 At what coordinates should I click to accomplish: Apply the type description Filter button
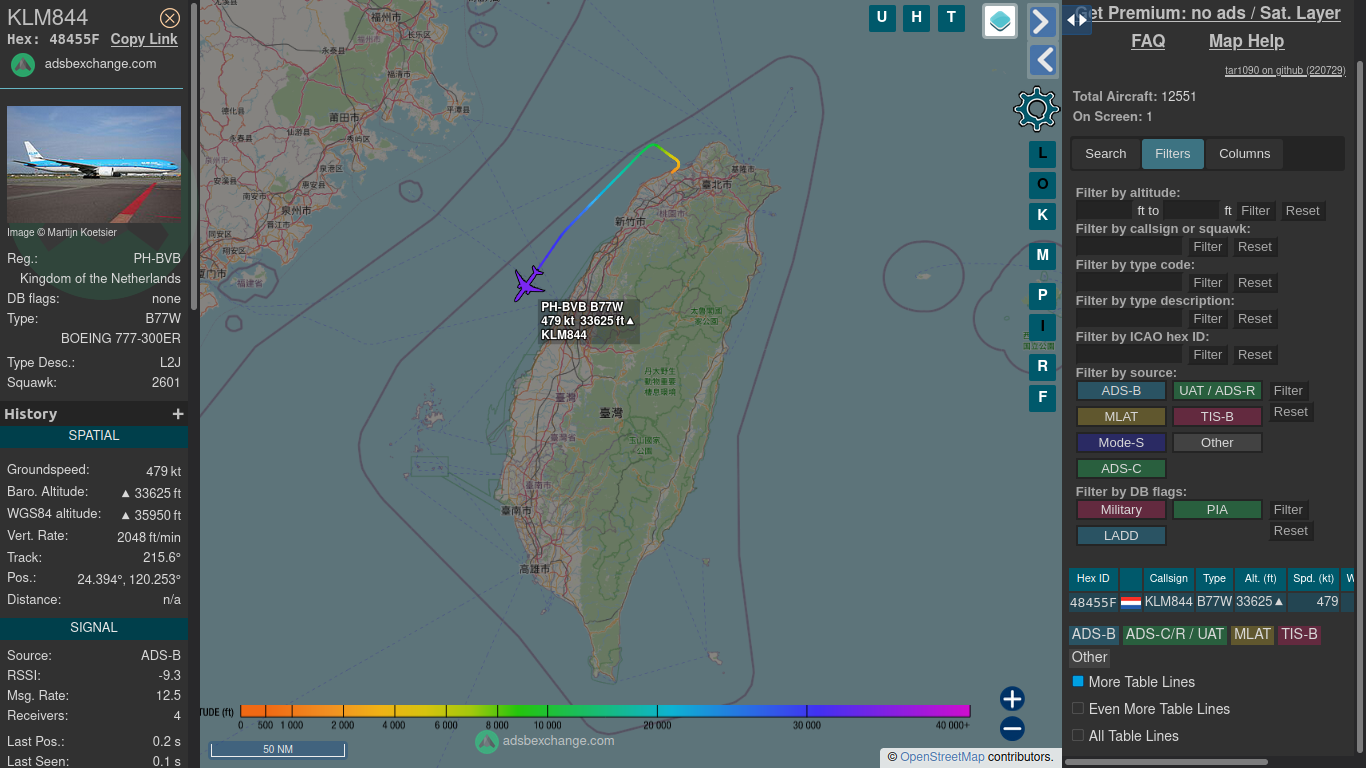(x=1207, y=319)
